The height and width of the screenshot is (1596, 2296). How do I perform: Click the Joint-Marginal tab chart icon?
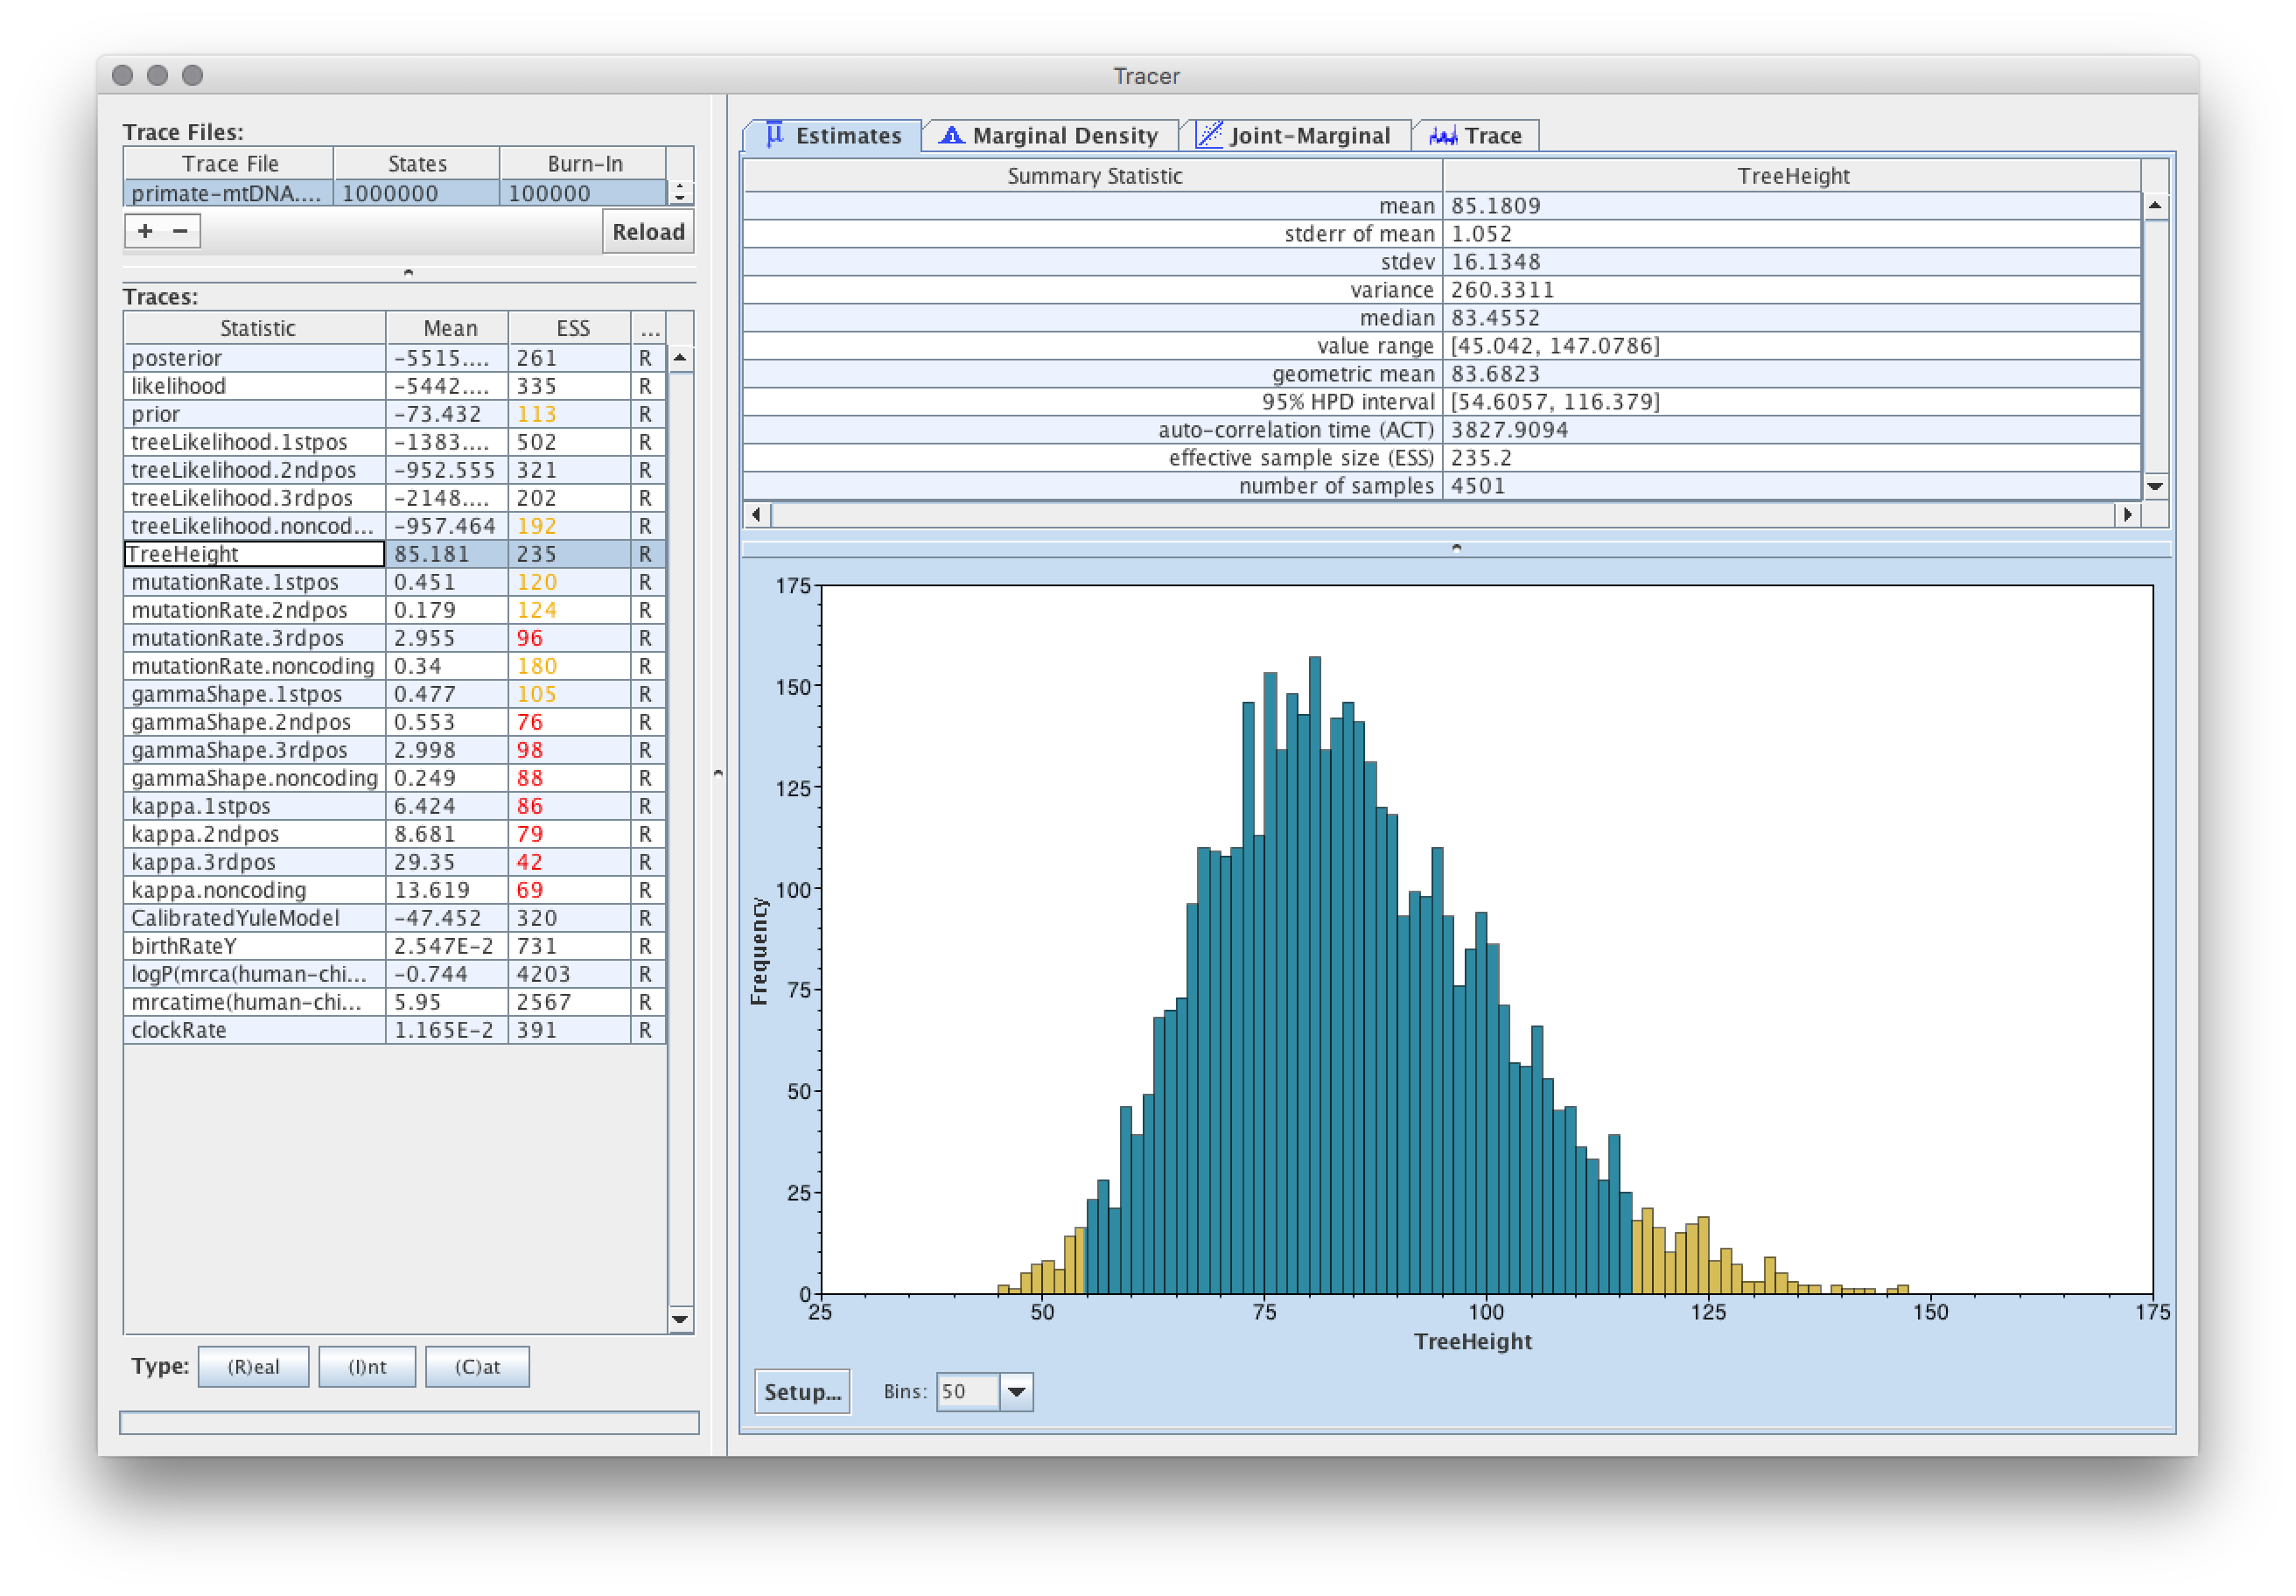click(1208, 135)
